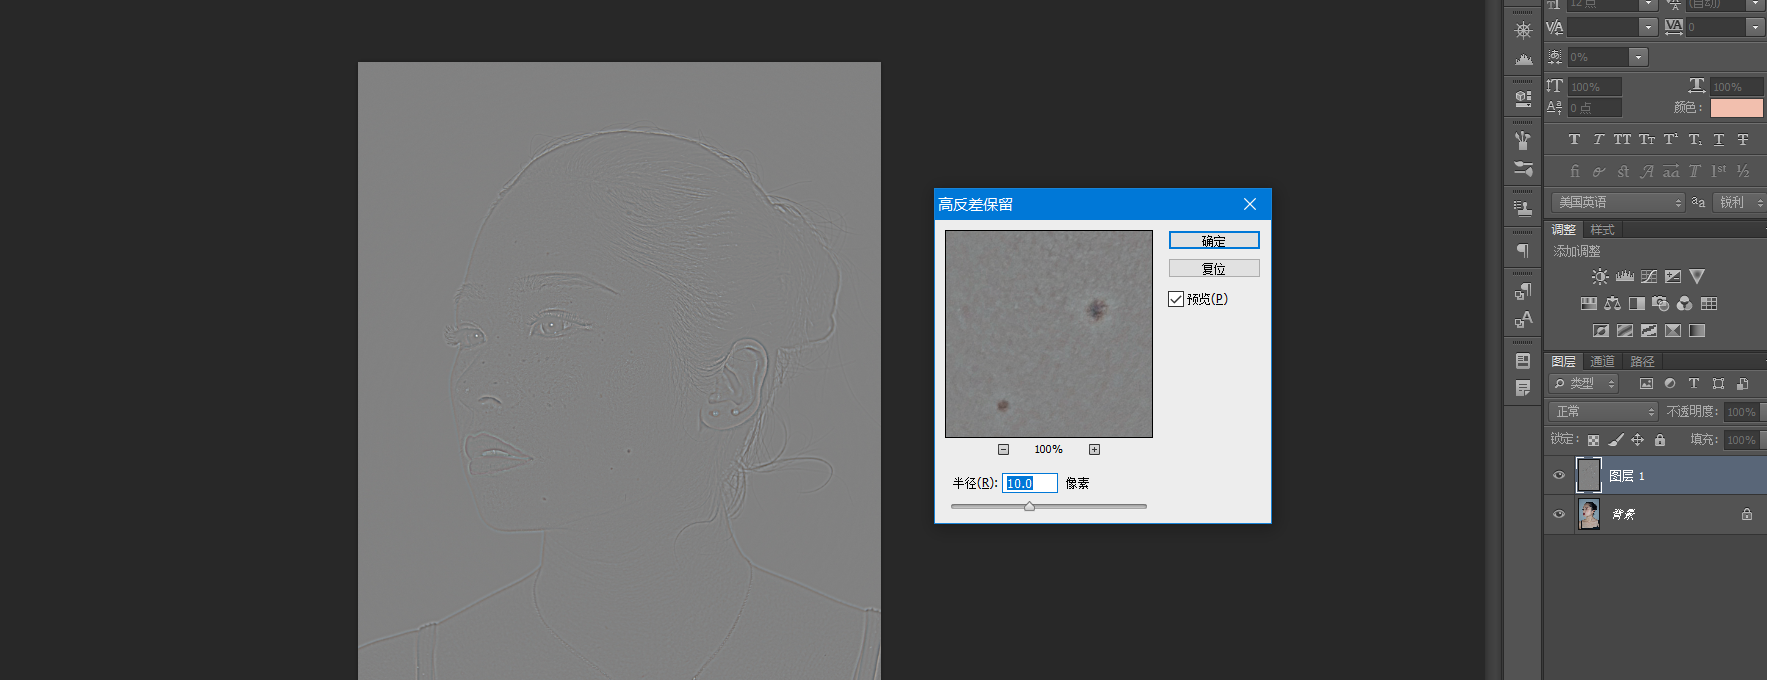1767x680 pixels.
Task: Open the kerning (V/A) dropdown arrow
Action: point(1648,28)
